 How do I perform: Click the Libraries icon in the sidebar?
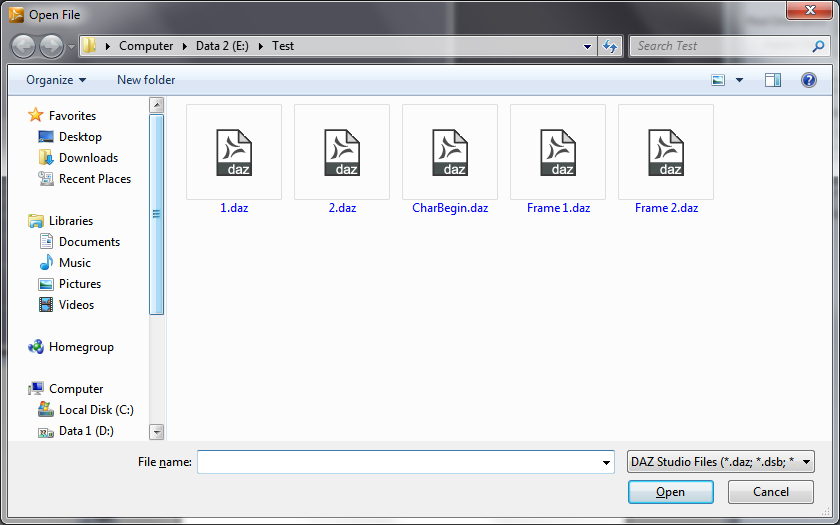point(36,220)
